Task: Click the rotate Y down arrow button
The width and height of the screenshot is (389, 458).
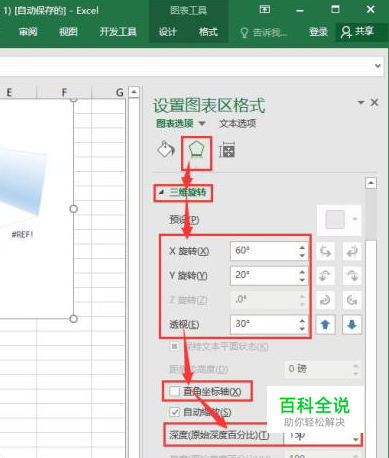Action: click(352, 276)
